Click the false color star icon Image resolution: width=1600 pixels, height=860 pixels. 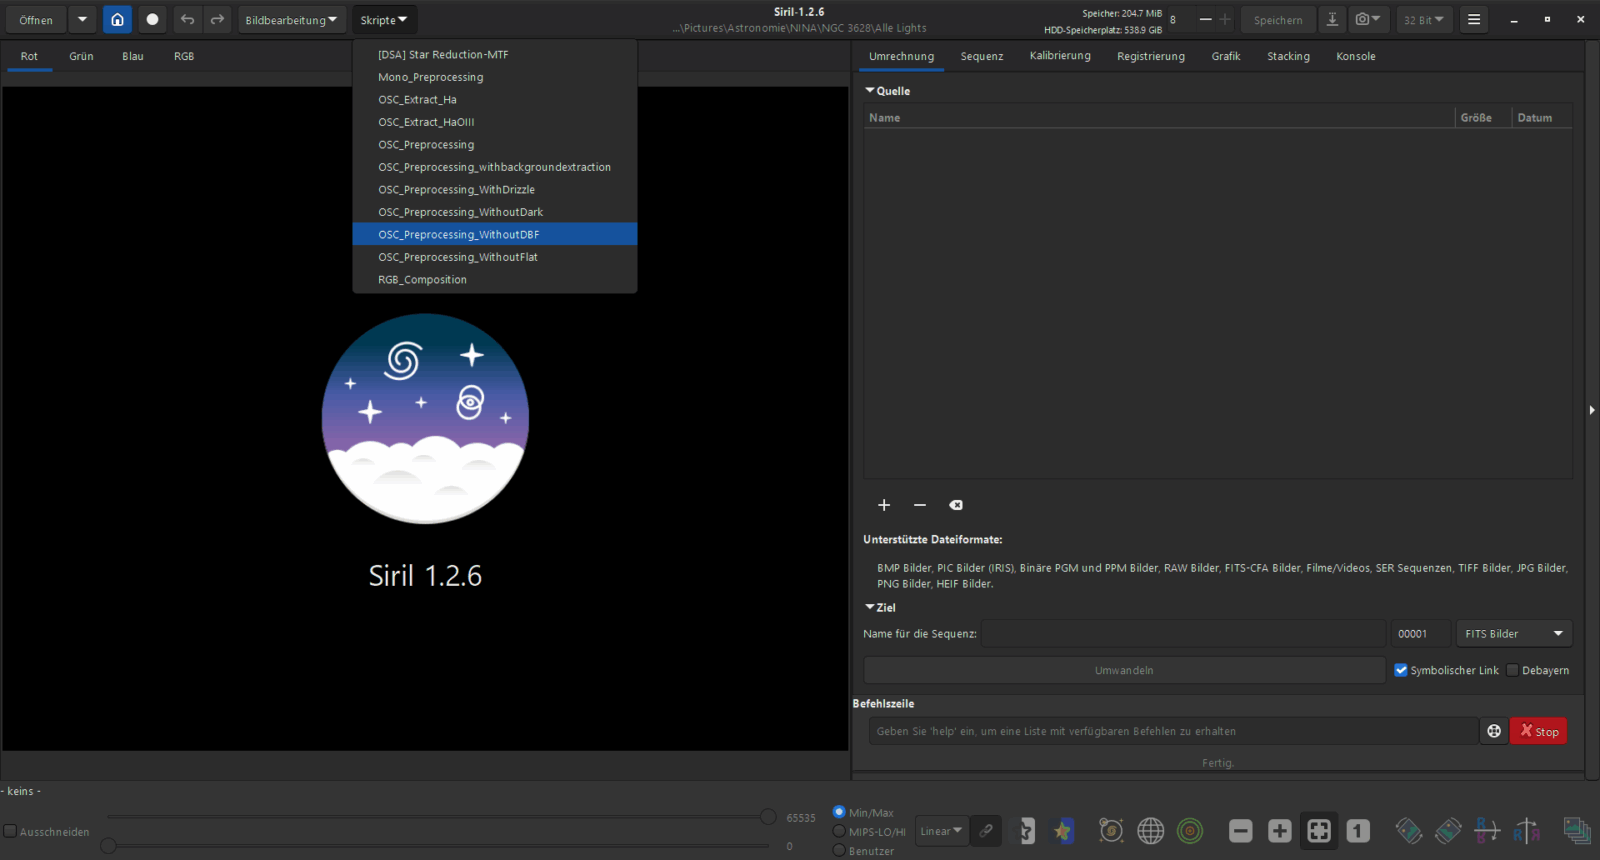1063,831
